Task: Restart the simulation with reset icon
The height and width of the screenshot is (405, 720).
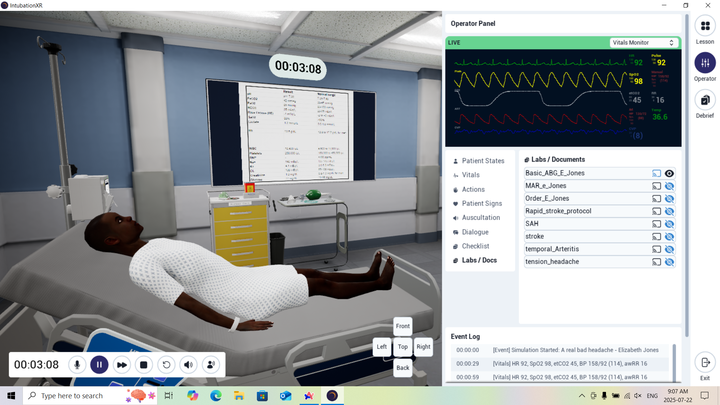Action: [166, 365]
